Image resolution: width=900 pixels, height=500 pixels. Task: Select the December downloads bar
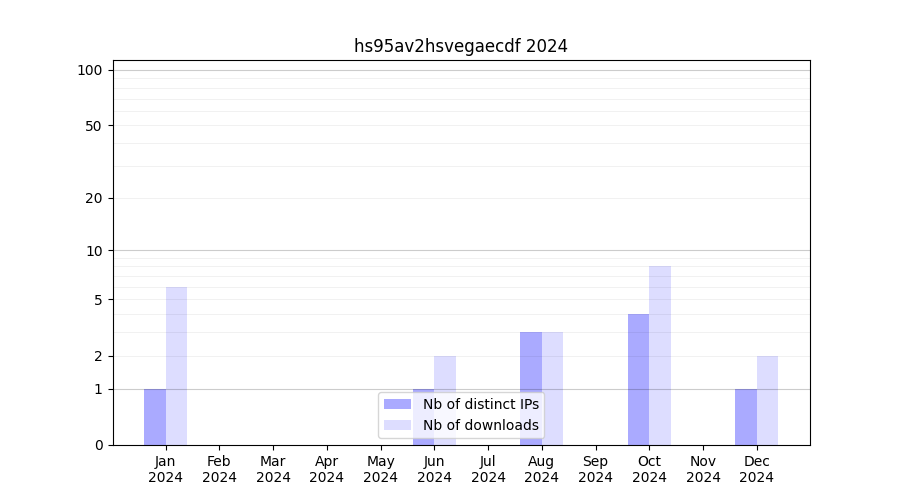coord(767,400)
